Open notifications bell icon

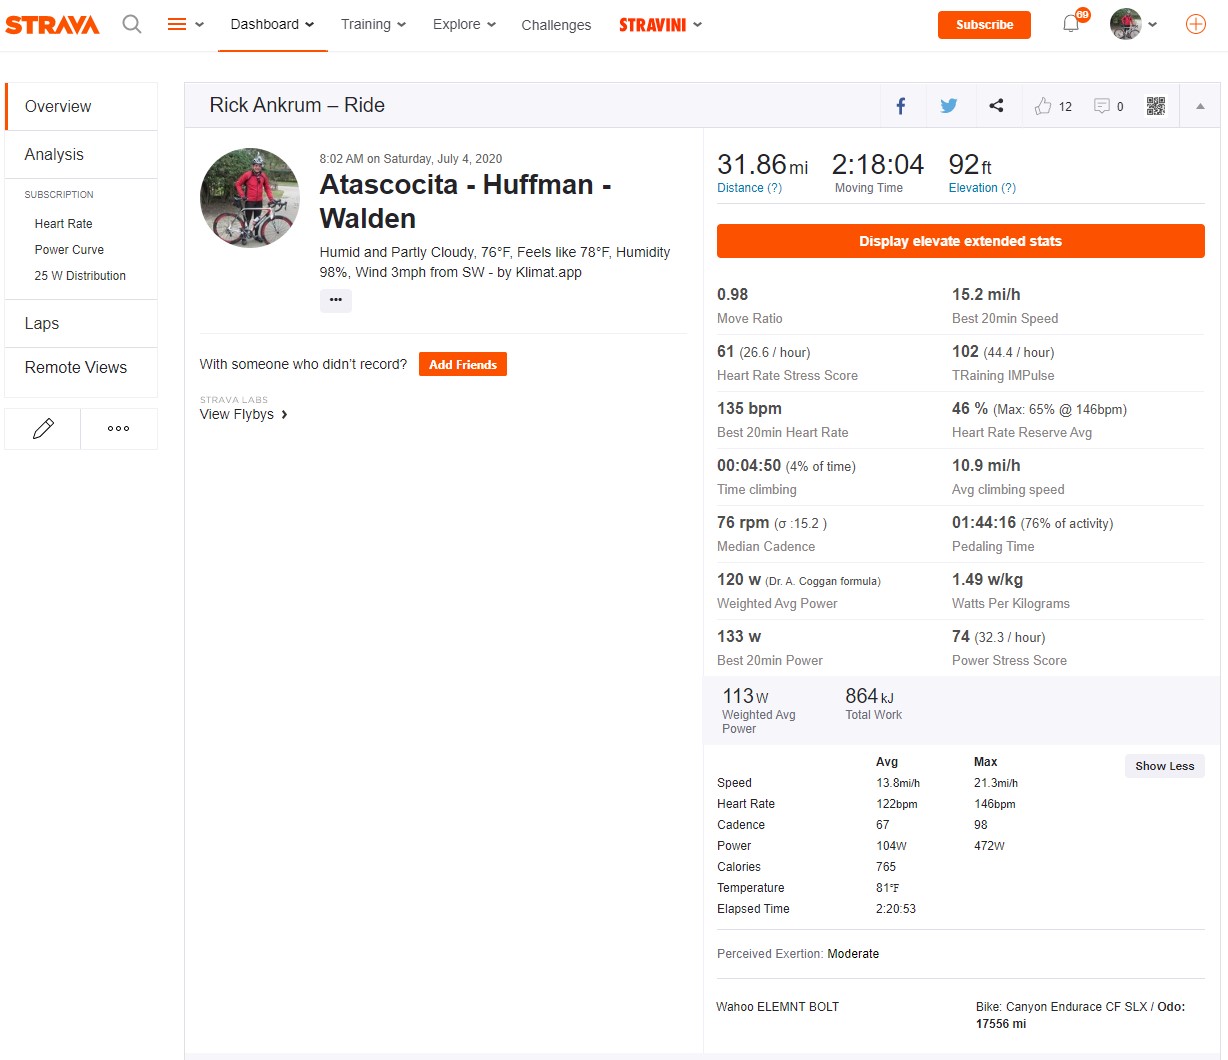(x=1071, y=24)
